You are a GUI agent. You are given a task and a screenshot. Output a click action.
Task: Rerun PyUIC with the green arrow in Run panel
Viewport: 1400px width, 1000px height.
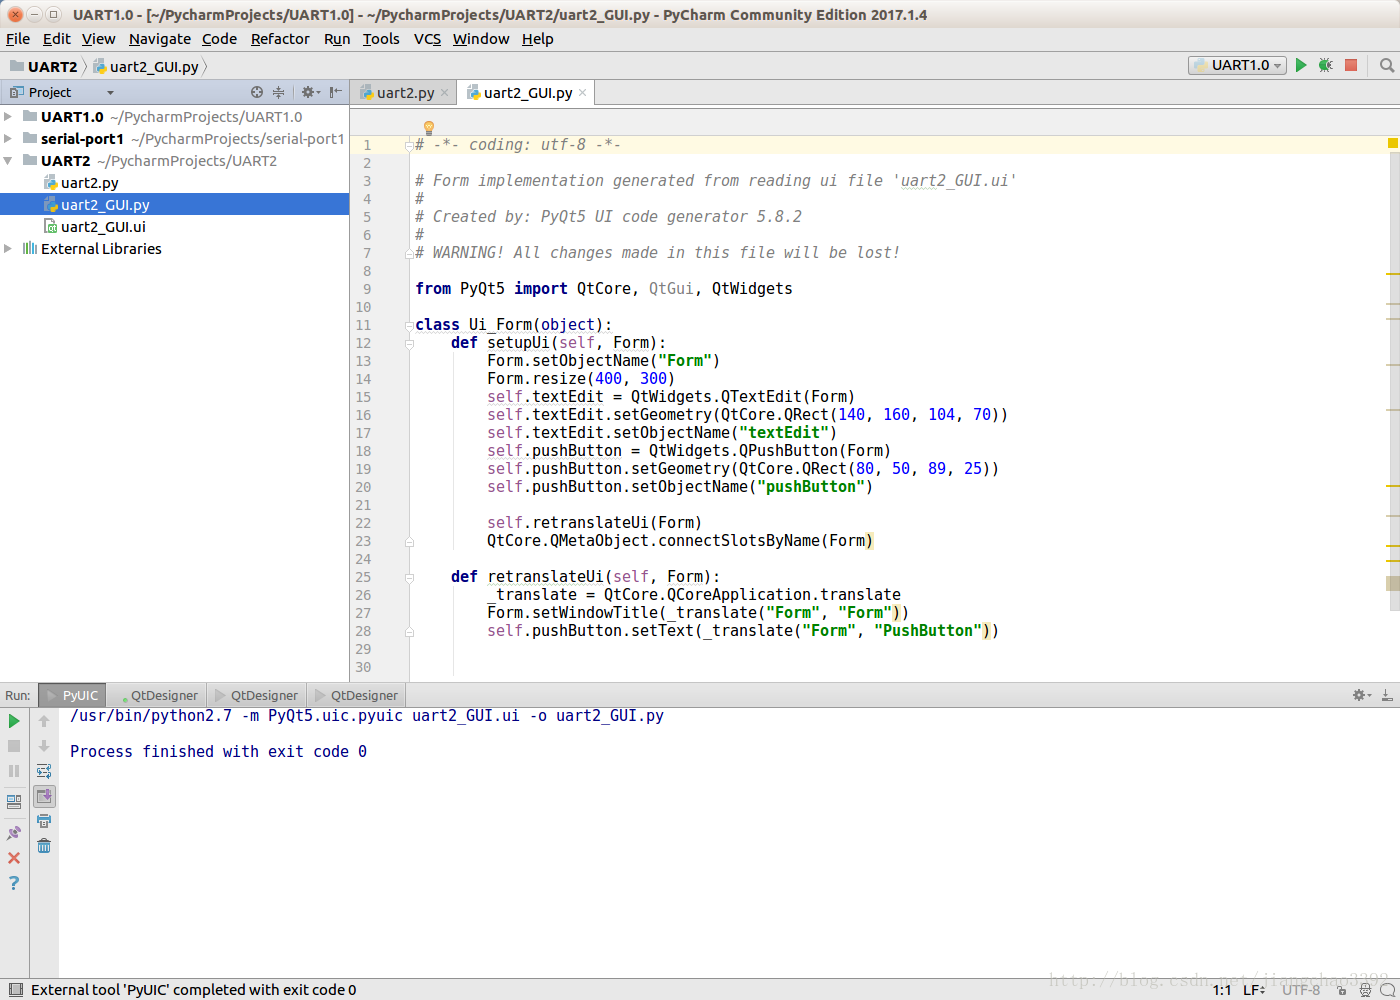(14, 721)
